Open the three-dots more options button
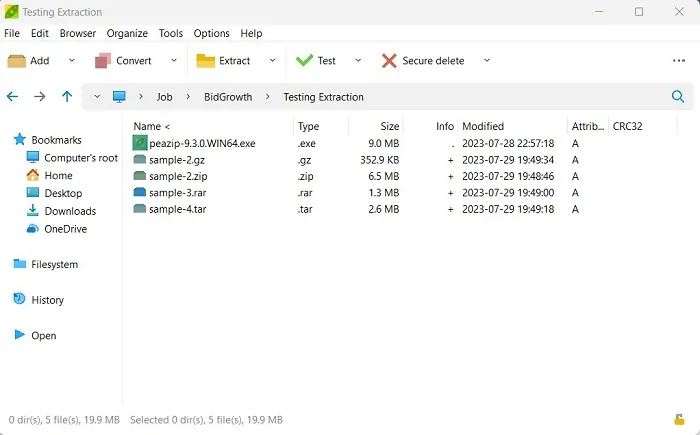Screen dimensions: 700x435 point(679,61)
